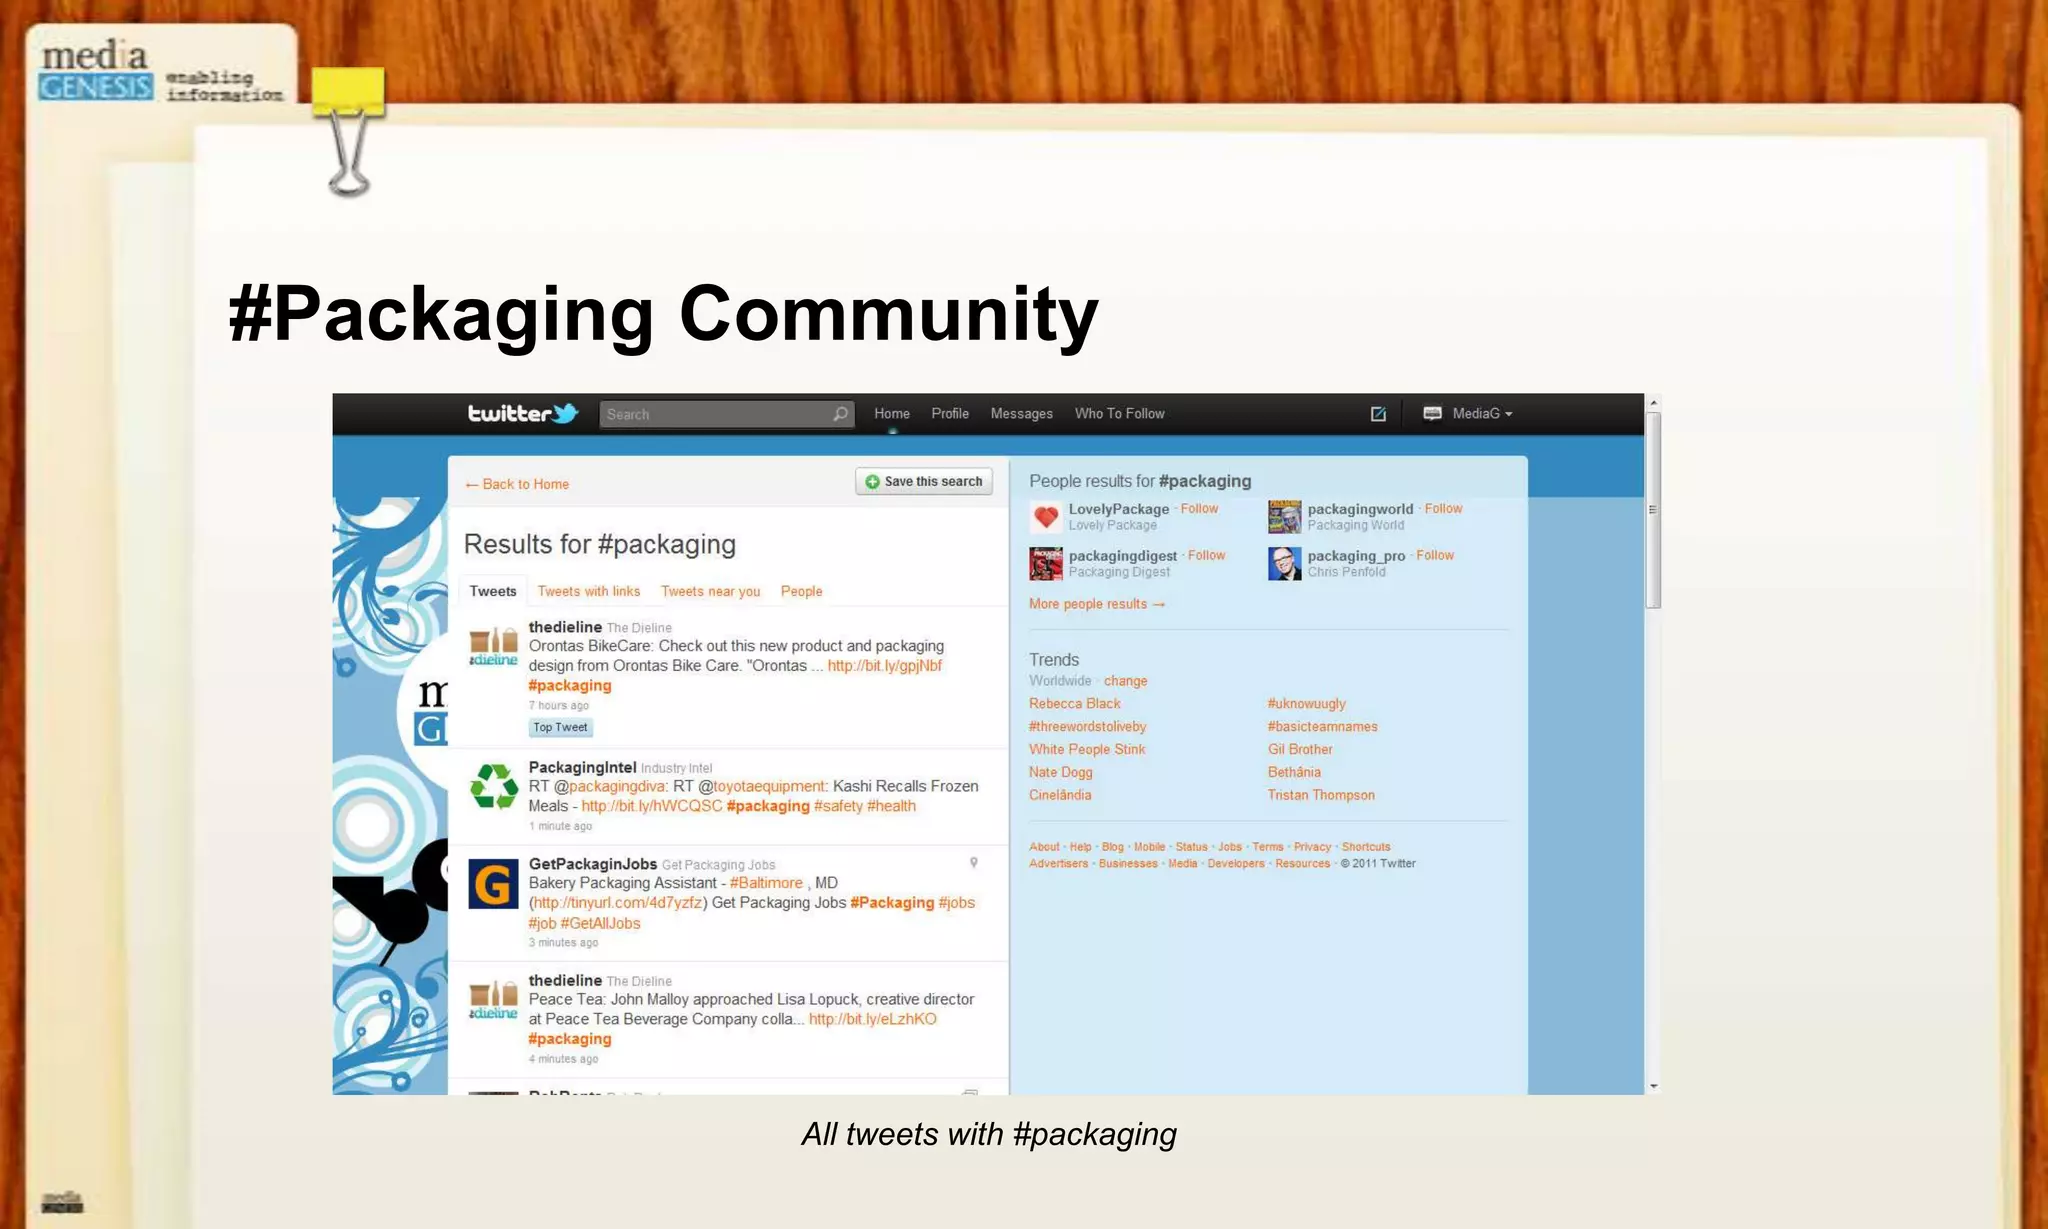Click green plus icon in Save this search
The width and height of the screenshot is (2048, 1229).
point(872,482)
